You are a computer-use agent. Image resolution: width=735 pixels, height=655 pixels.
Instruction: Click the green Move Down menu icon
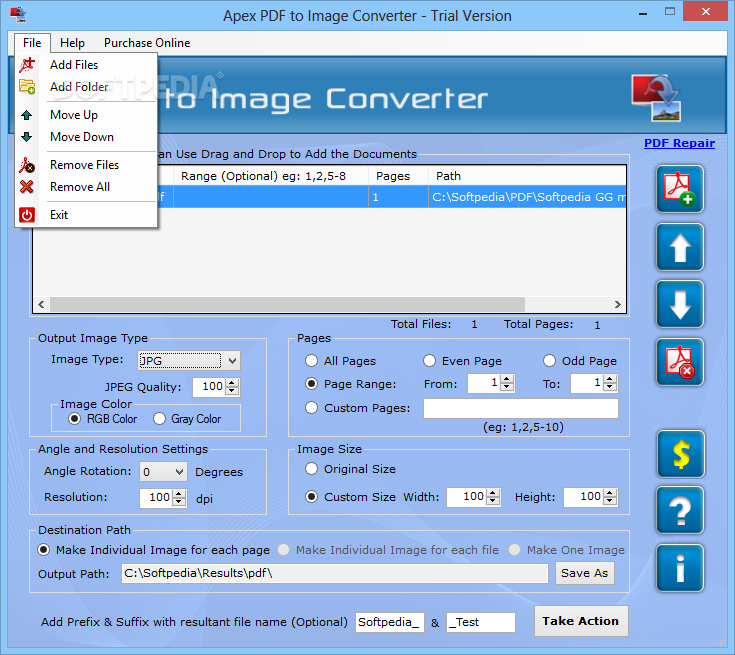(x=27, y=137)
